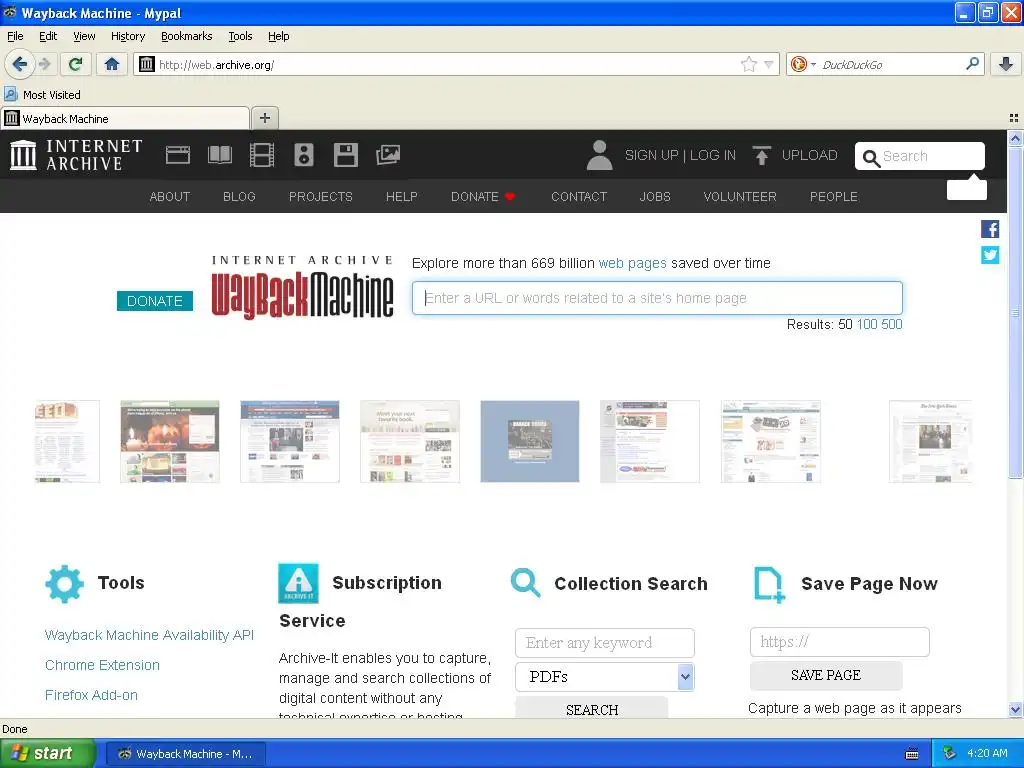Open a new tab with plus button
Image resolution: width=1024 pixels, height=768 pixels.
tap(264, 118)
